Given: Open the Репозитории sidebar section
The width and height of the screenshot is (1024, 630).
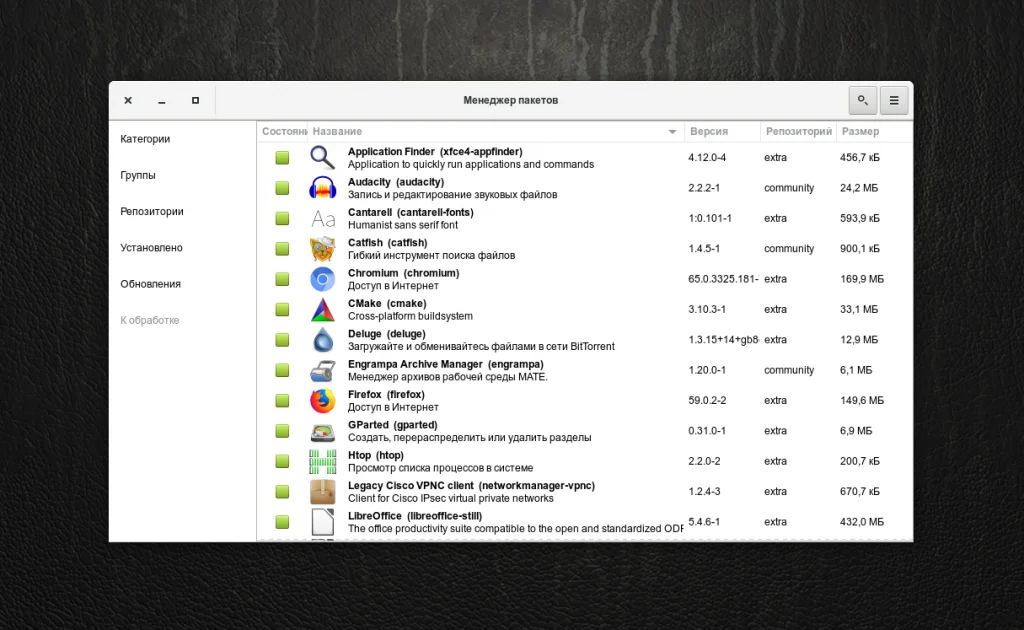Looking at the screenshot, I should (152, 212).
